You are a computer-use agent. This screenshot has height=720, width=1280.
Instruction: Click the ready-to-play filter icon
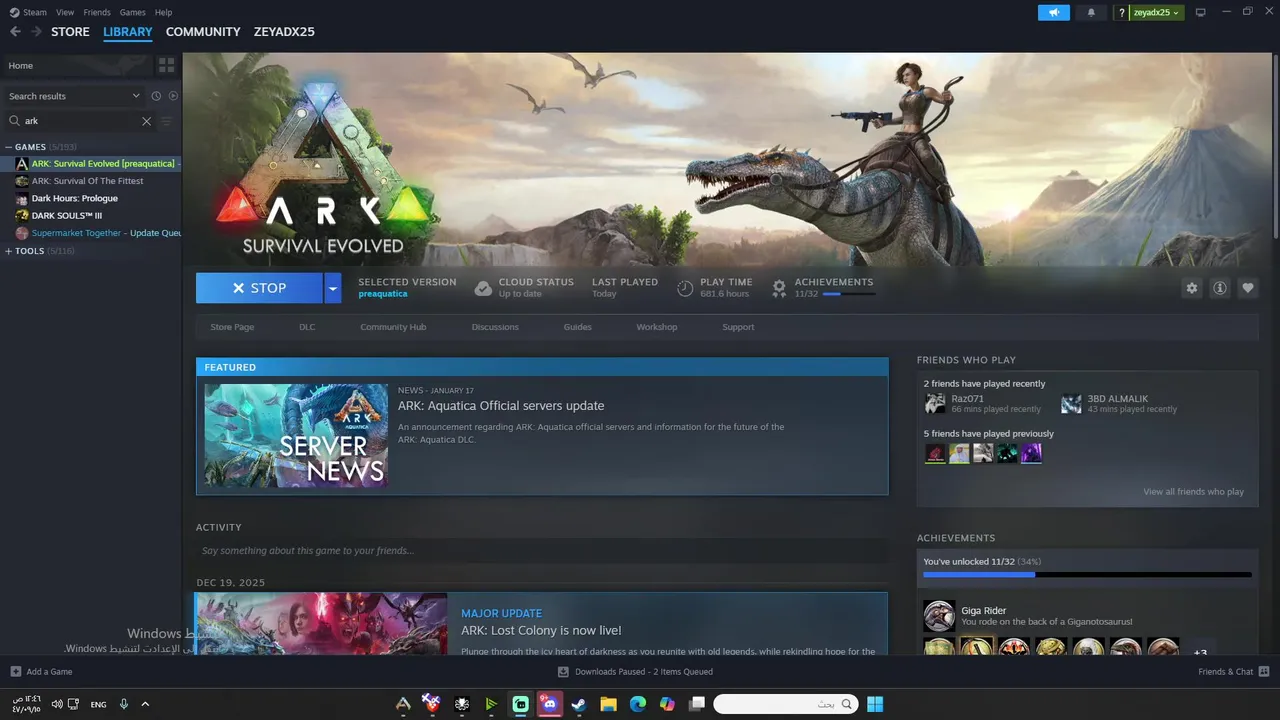(173, 96)
